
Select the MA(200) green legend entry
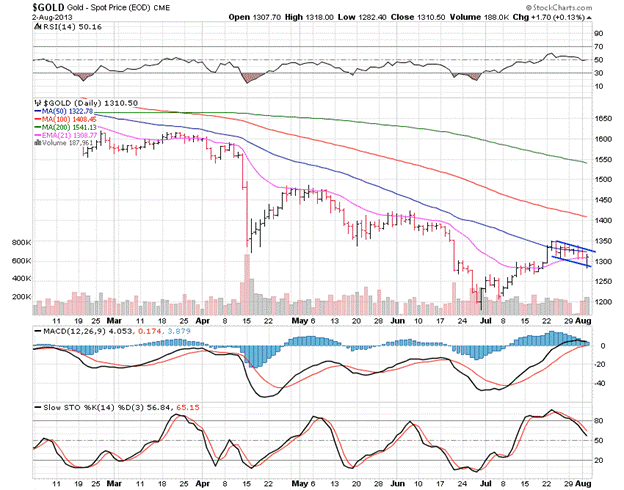[66, 127]
